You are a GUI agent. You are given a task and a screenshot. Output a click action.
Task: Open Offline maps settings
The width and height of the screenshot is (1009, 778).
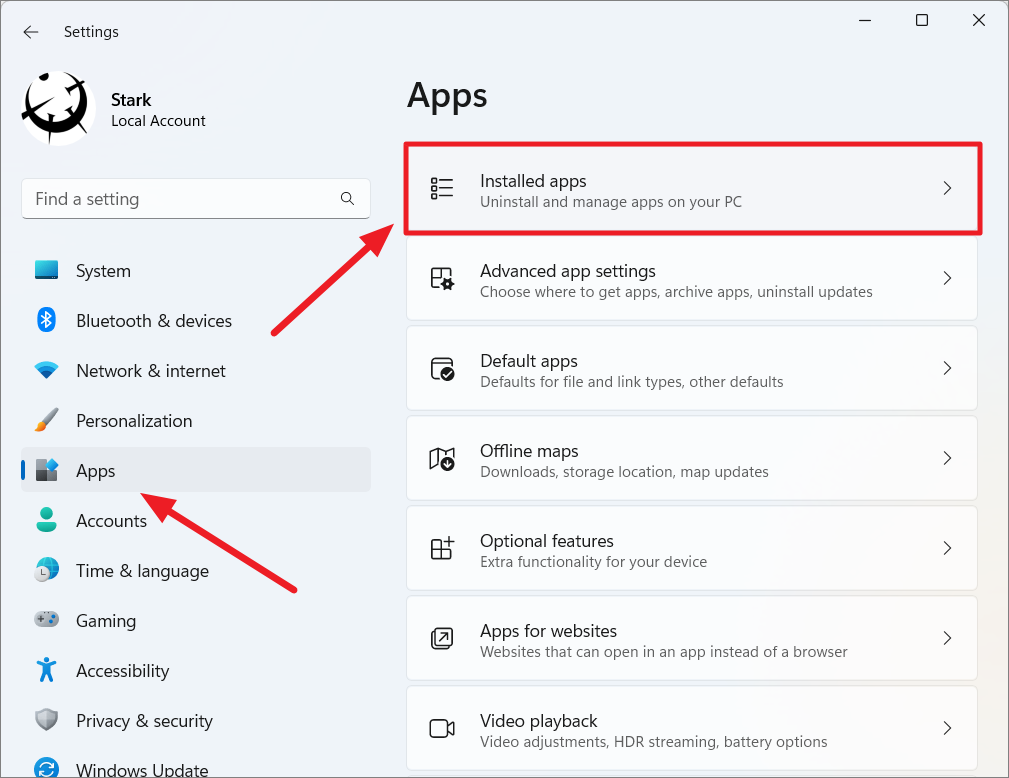[x=692, y=458]
